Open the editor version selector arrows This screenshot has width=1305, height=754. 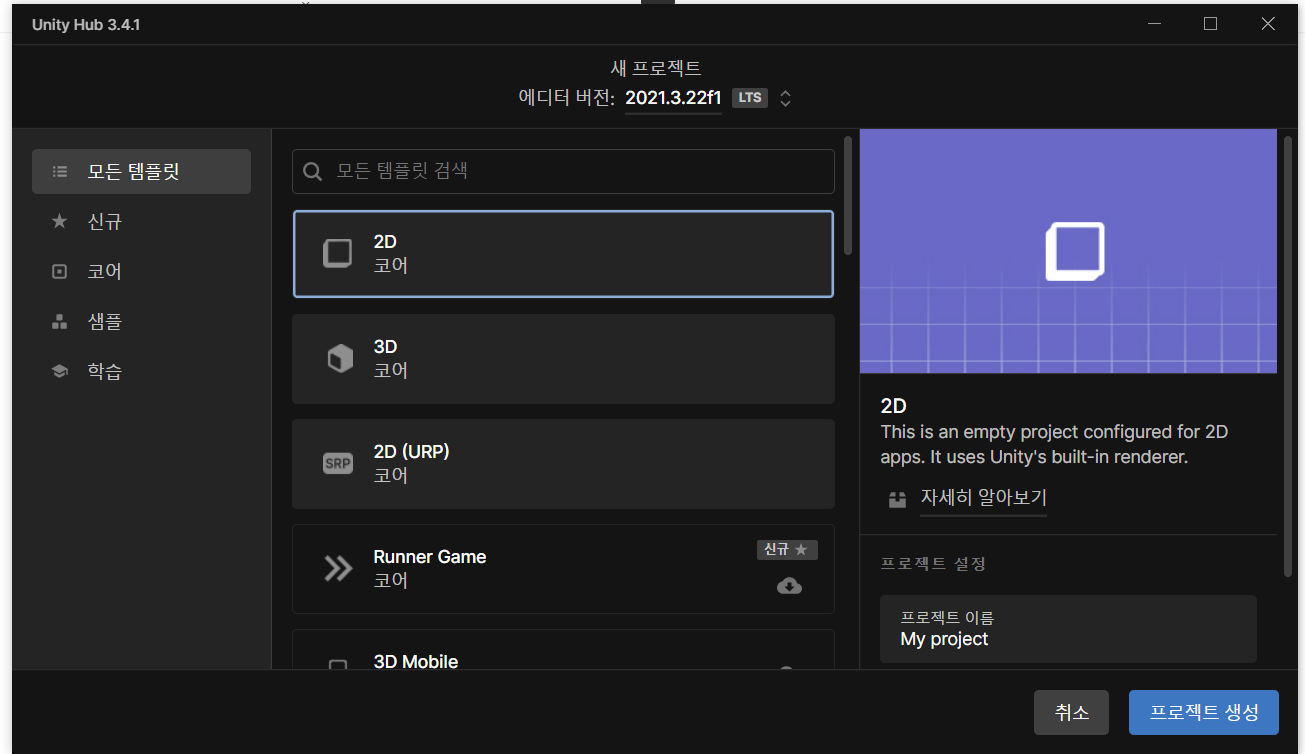[x=786, y=98]
